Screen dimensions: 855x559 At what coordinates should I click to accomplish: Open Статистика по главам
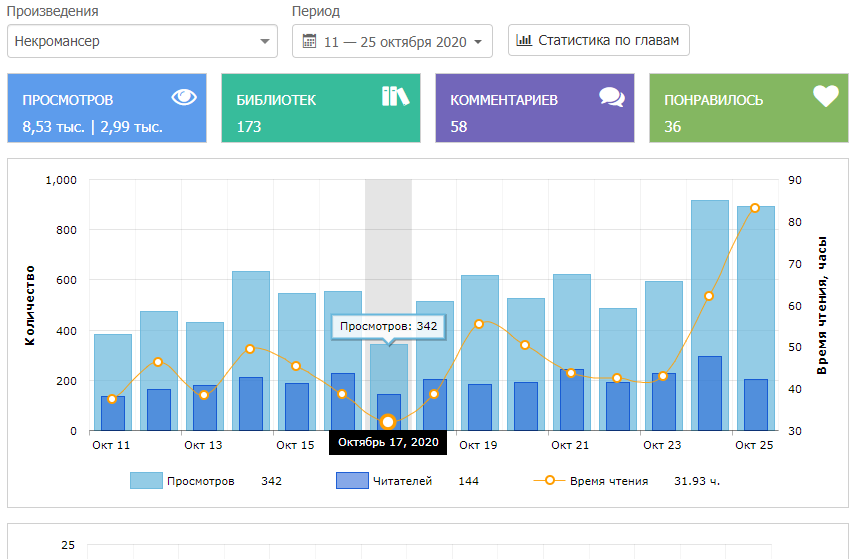(x=598, y=41)
